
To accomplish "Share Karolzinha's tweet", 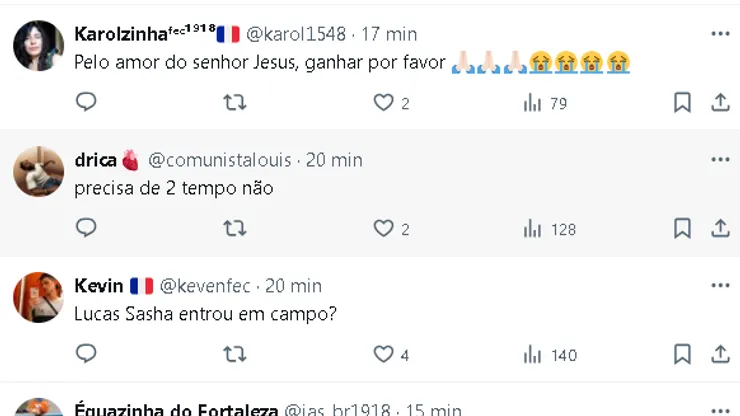I will [720, 102].
